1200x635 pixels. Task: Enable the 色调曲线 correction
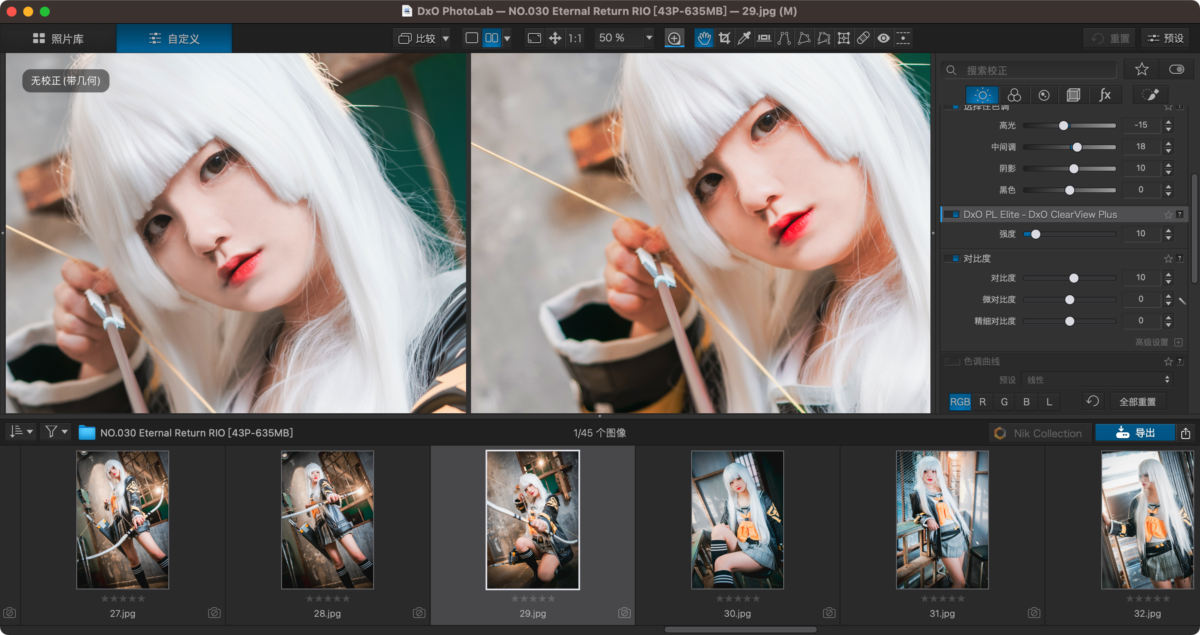click(x=952, y=361)
